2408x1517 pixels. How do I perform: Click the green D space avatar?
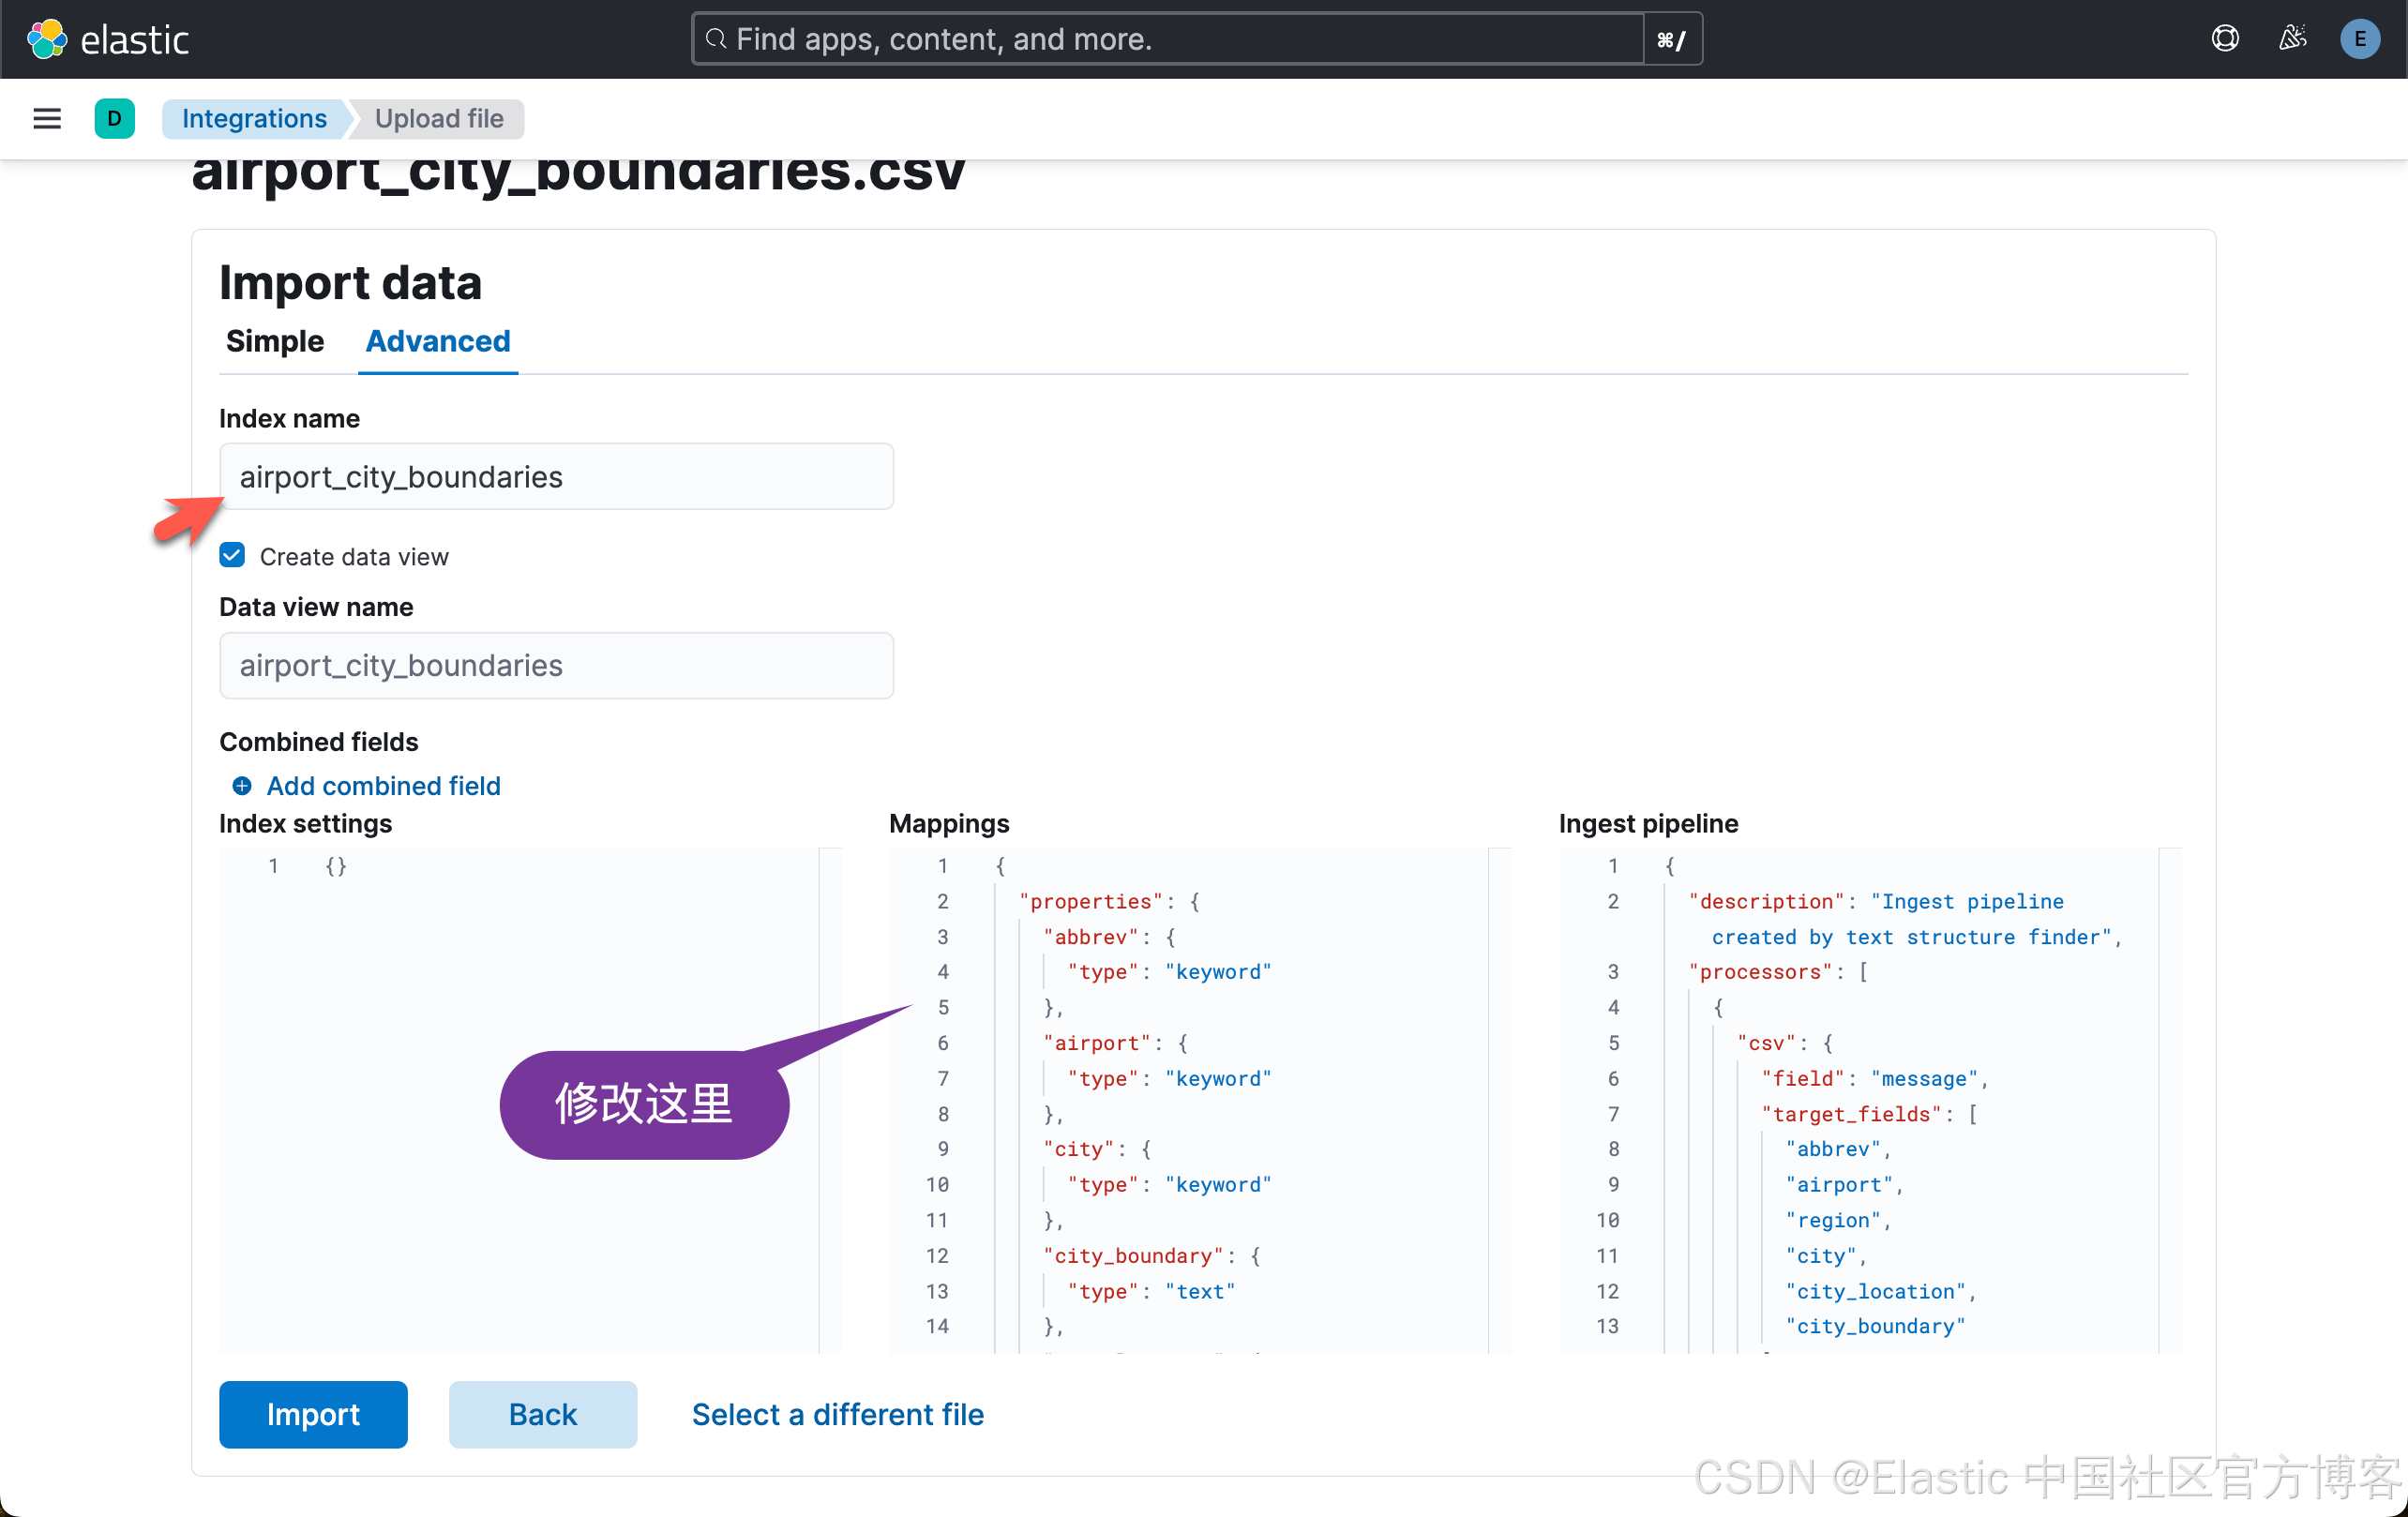[x=114, y=119]
